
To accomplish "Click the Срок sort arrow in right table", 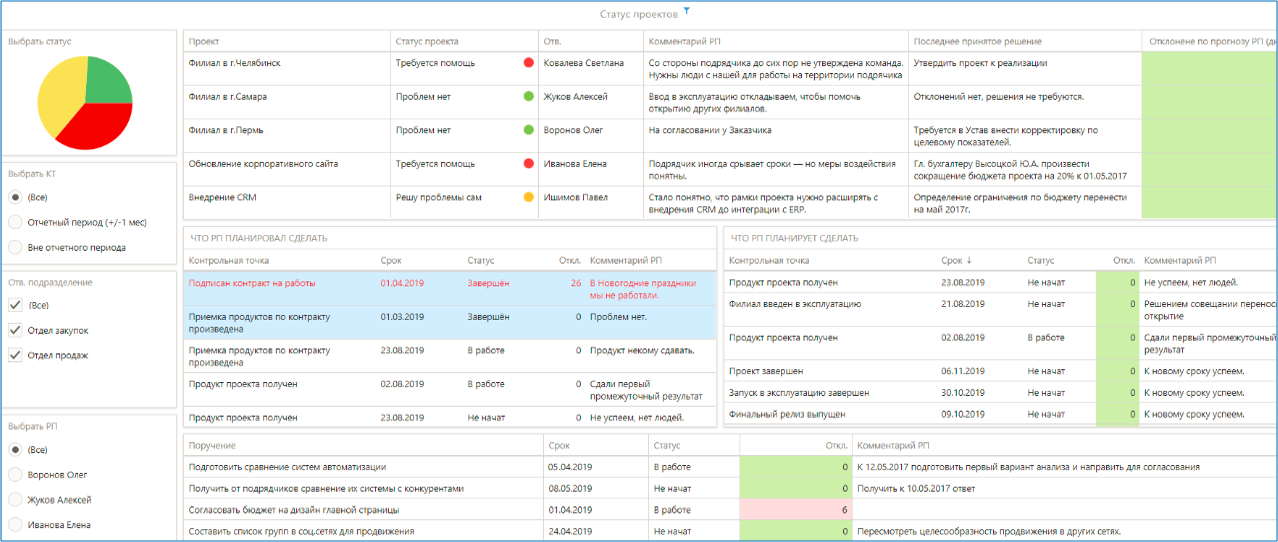I will point(969,260).
